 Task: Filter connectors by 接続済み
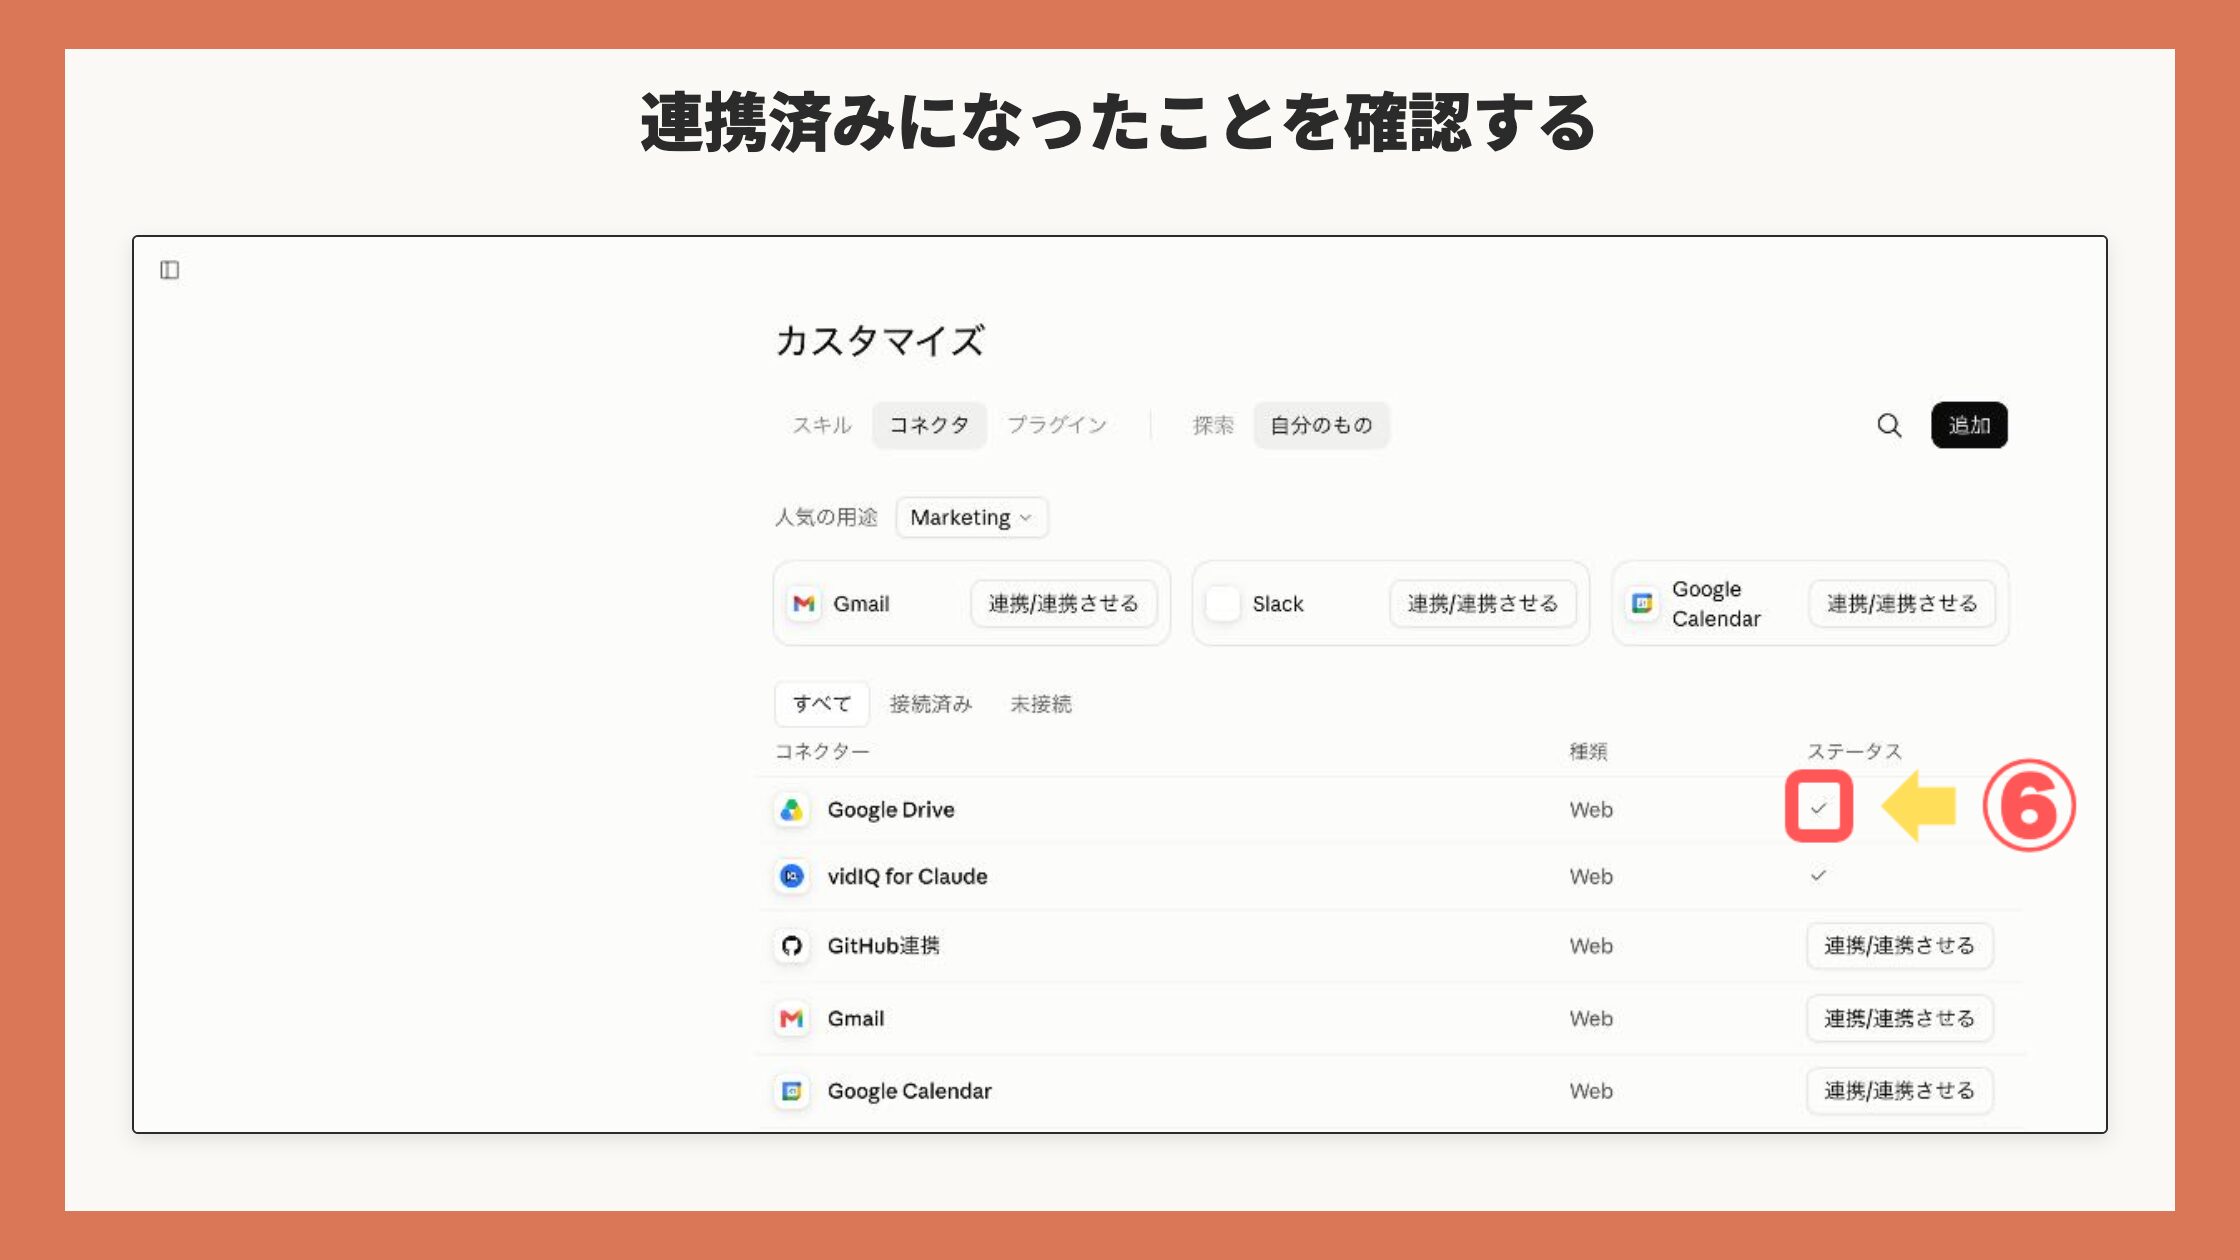click(x=931, y=704)
